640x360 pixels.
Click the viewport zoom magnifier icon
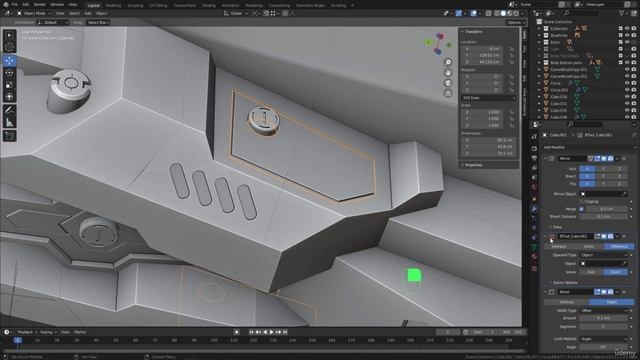tap(448, 62)
